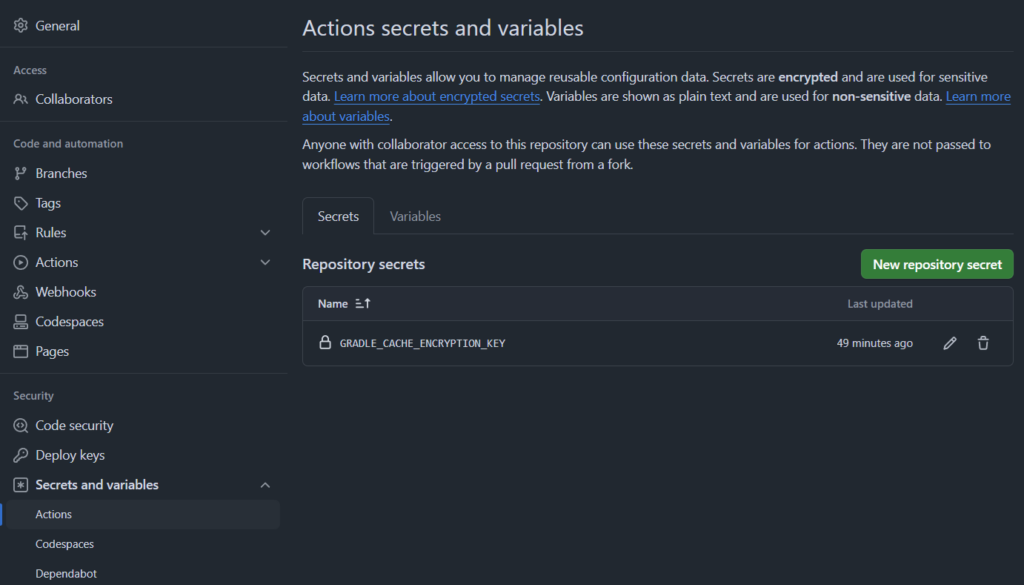Select the Collaborators people icon
The height and width of the screenshot is (585, 1024).
[x=20, y=99]
